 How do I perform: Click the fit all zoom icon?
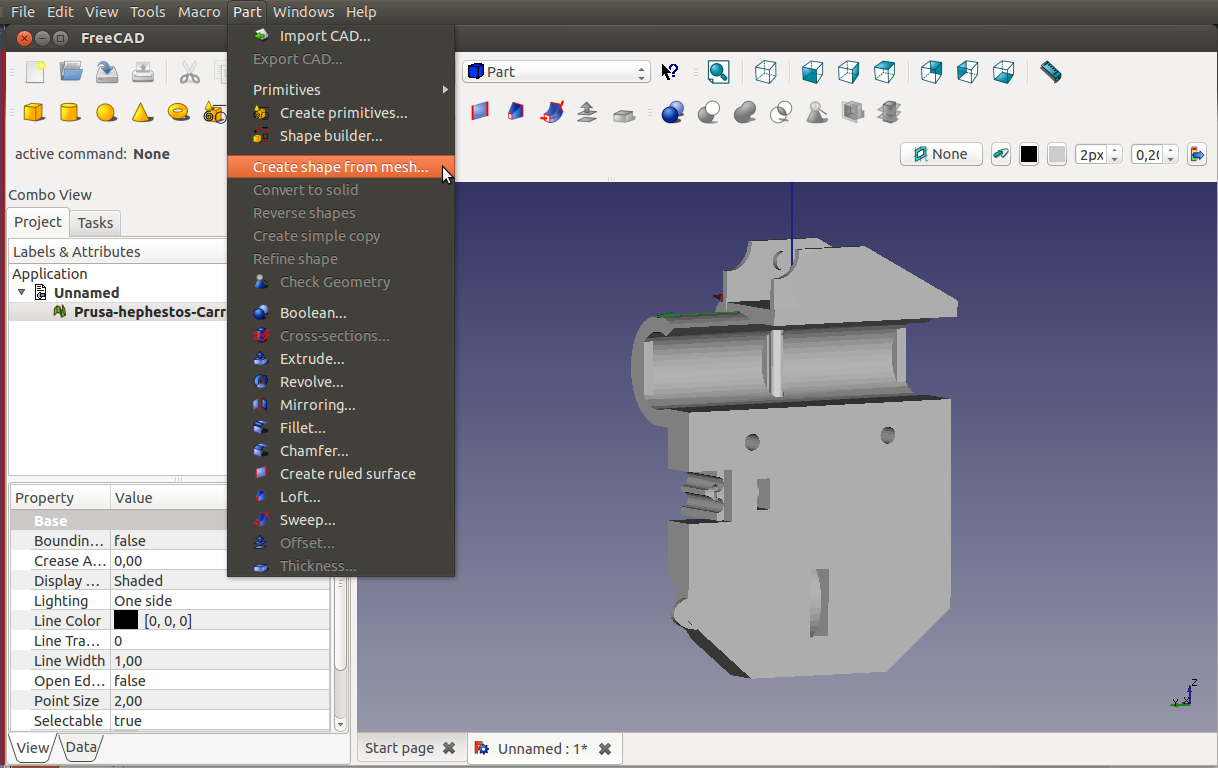tap(718, 72)
